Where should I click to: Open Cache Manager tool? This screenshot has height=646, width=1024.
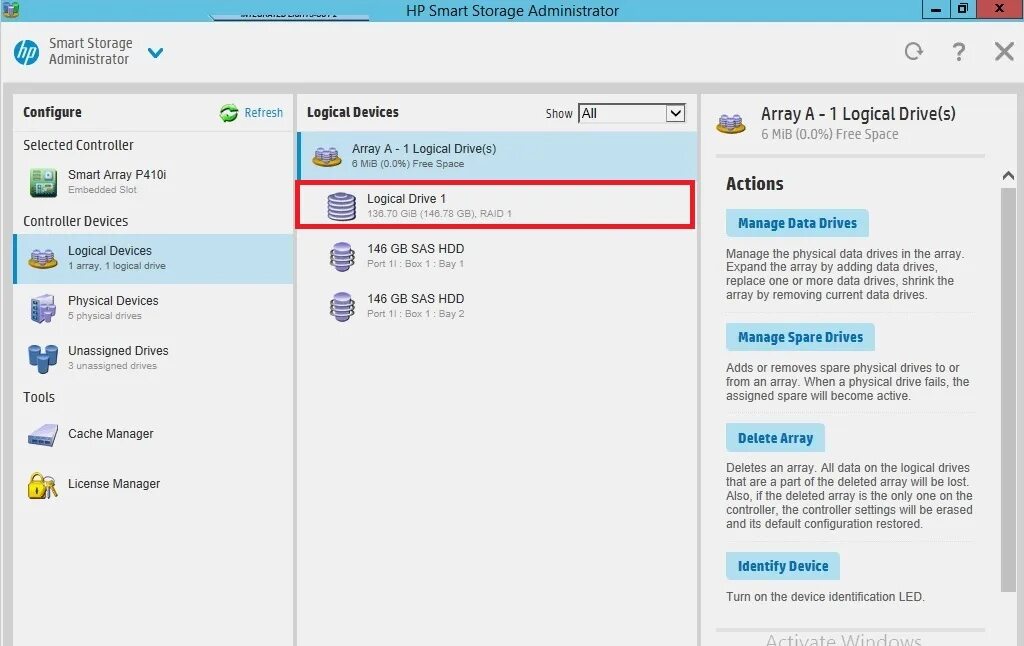(153, 434)
